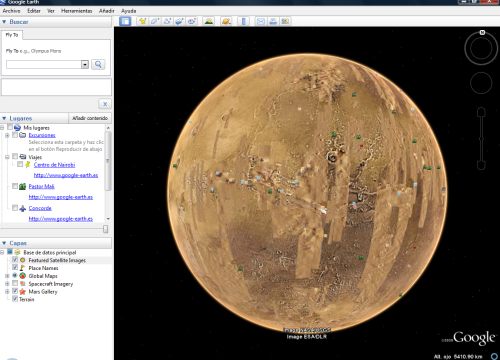Toggle the sidebar panel toolbar button

click(125, 21)
